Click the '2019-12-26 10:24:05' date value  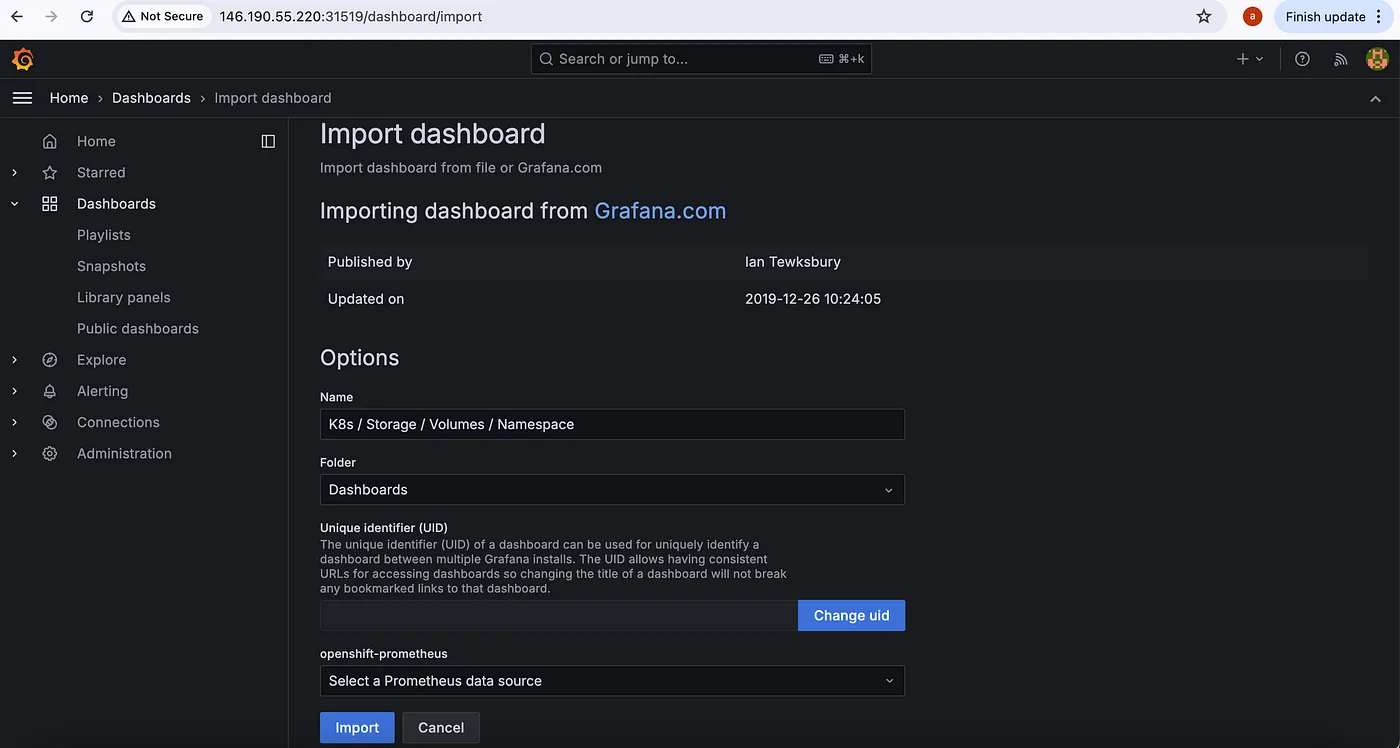pos(813,299)
